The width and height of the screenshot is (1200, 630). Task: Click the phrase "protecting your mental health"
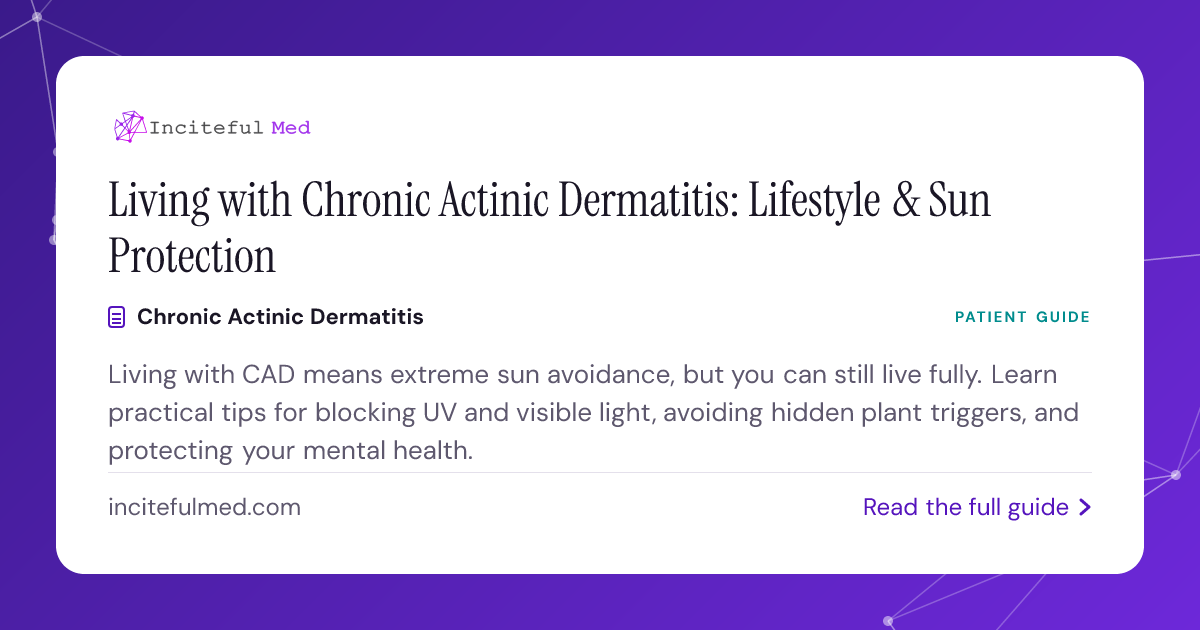tap(290, 451)
